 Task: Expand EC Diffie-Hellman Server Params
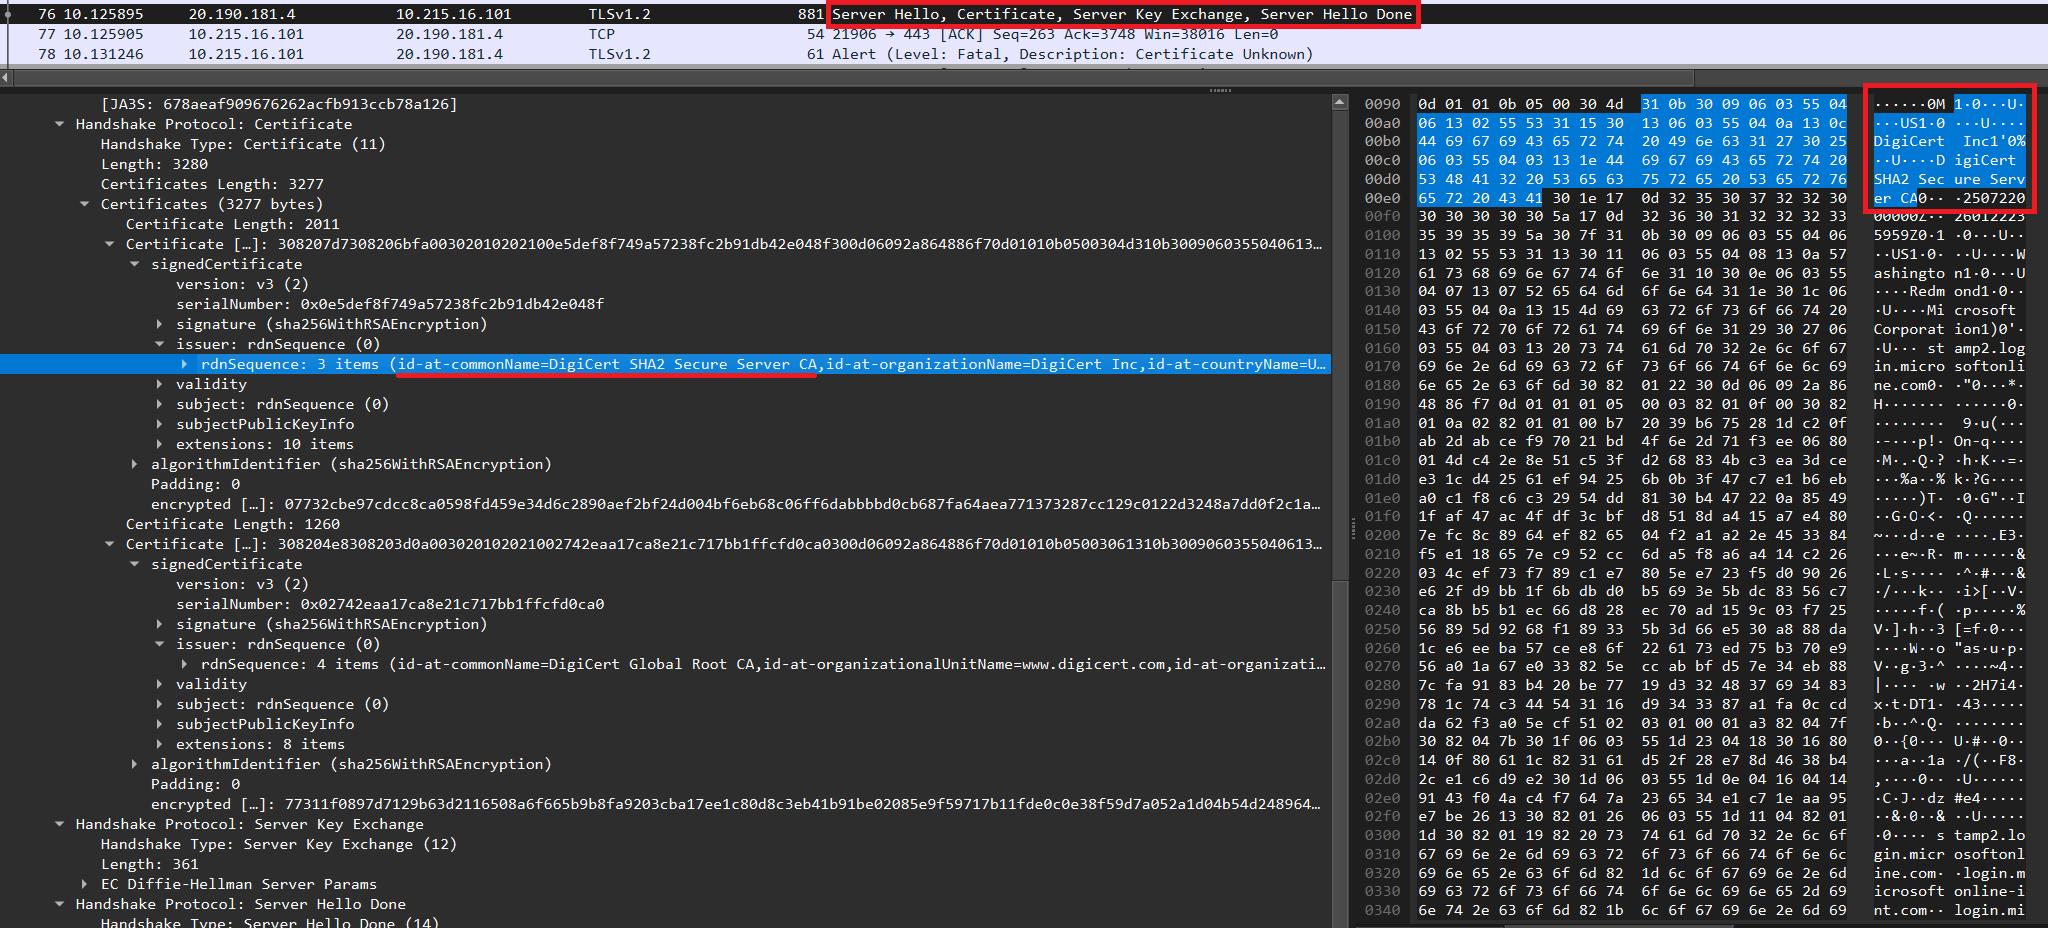click(x=85, y=884)
